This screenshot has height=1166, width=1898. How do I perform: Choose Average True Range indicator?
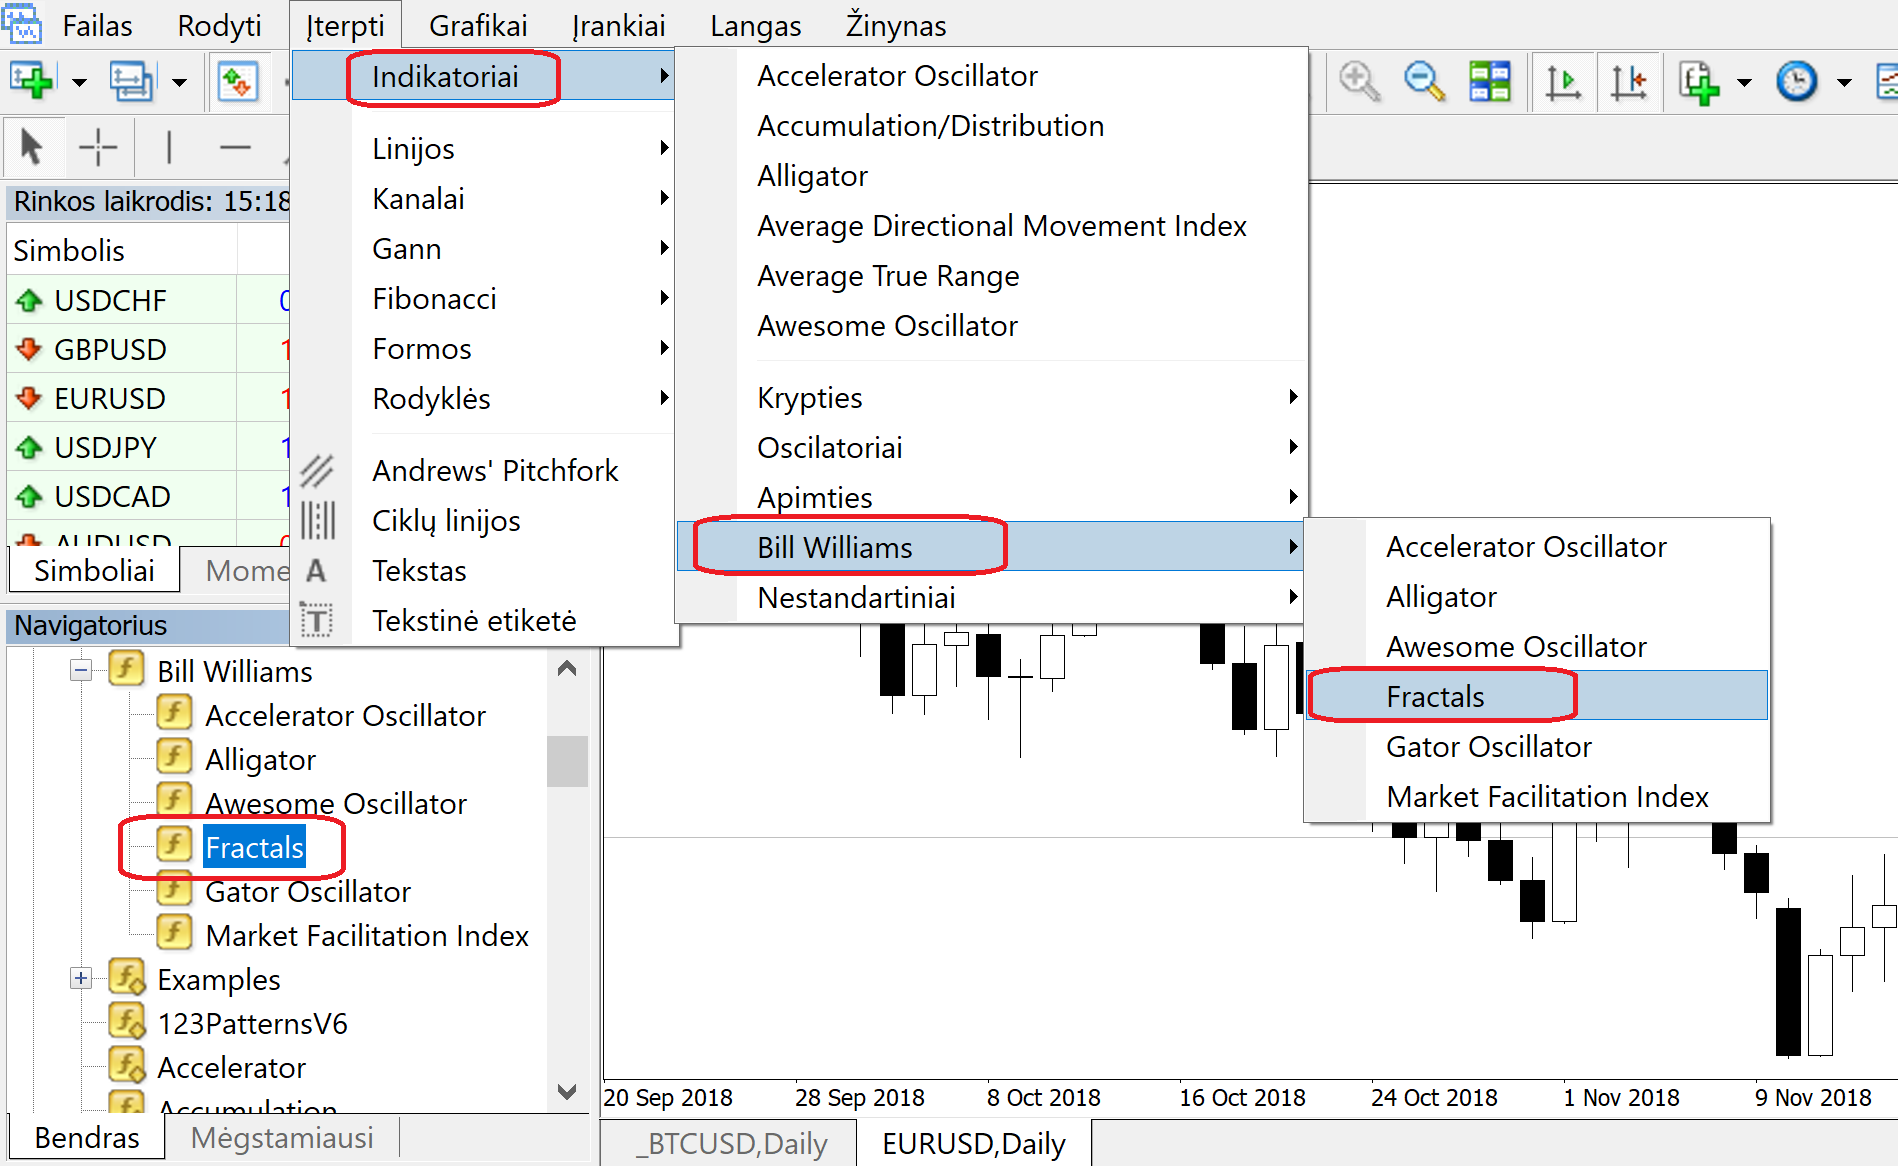[x=990, y=275]
